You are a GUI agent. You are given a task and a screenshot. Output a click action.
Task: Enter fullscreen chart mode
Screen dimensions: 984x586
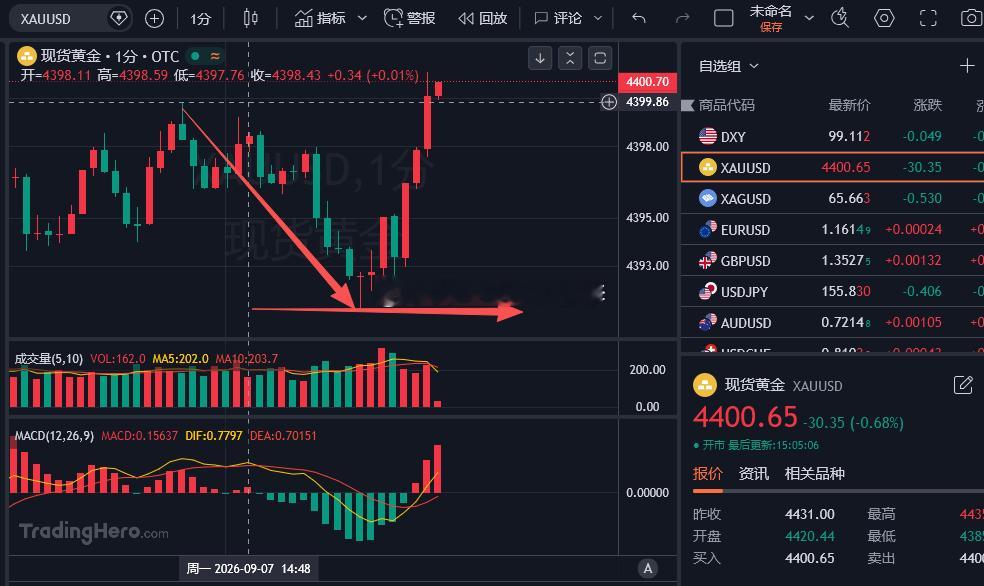click(x=928, y=18)
